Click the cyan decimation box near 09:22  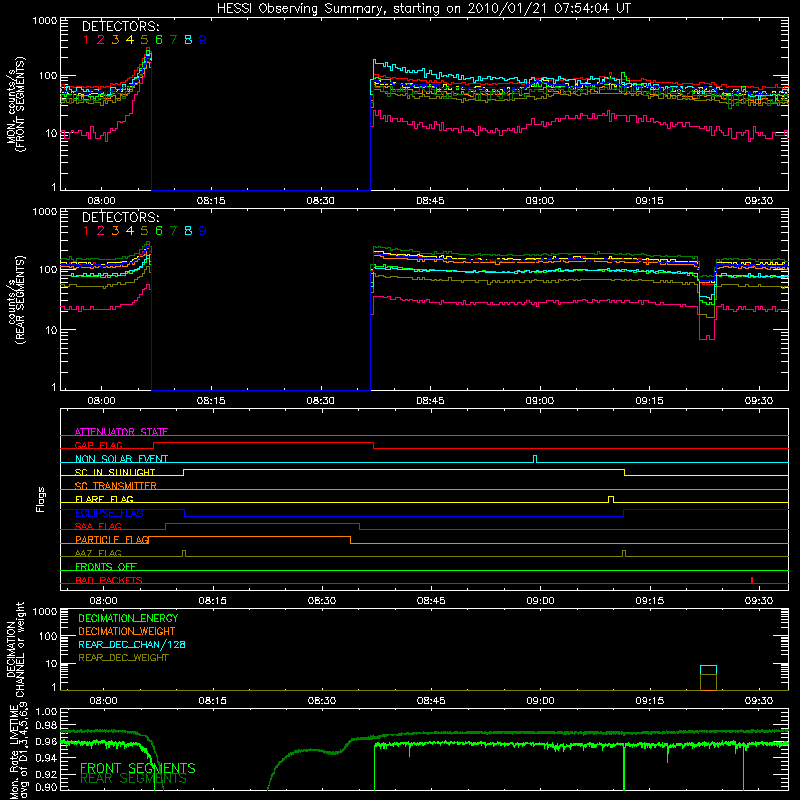point(708,670)
